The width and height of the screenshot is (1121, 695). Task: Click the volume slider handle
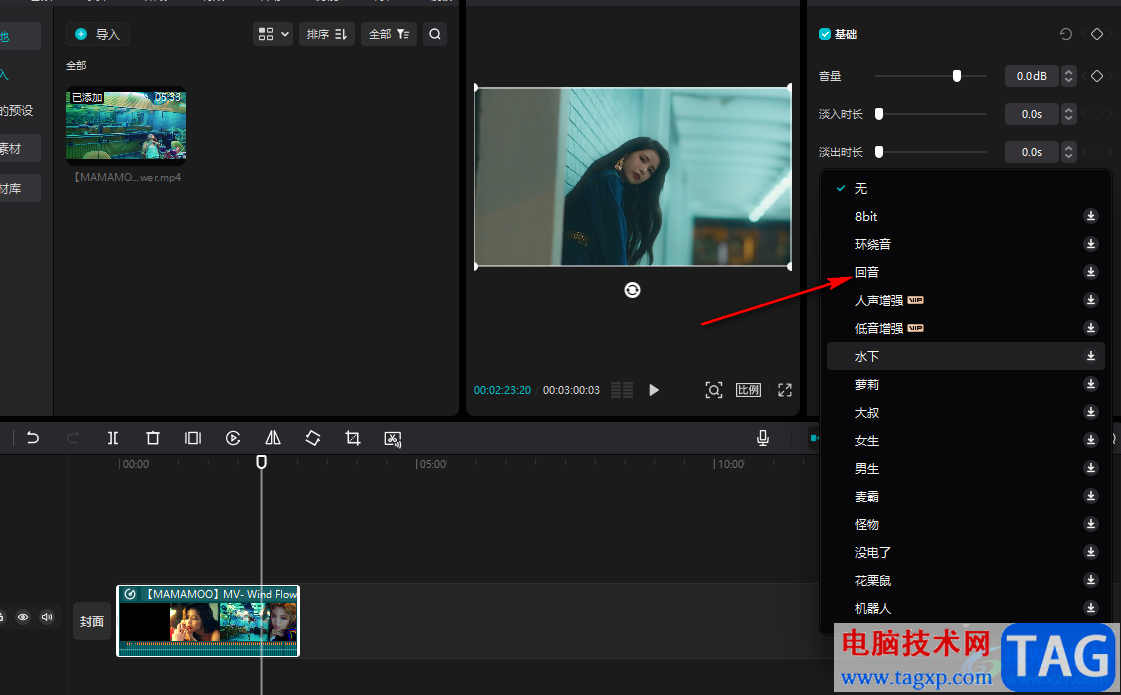point(957,76)
